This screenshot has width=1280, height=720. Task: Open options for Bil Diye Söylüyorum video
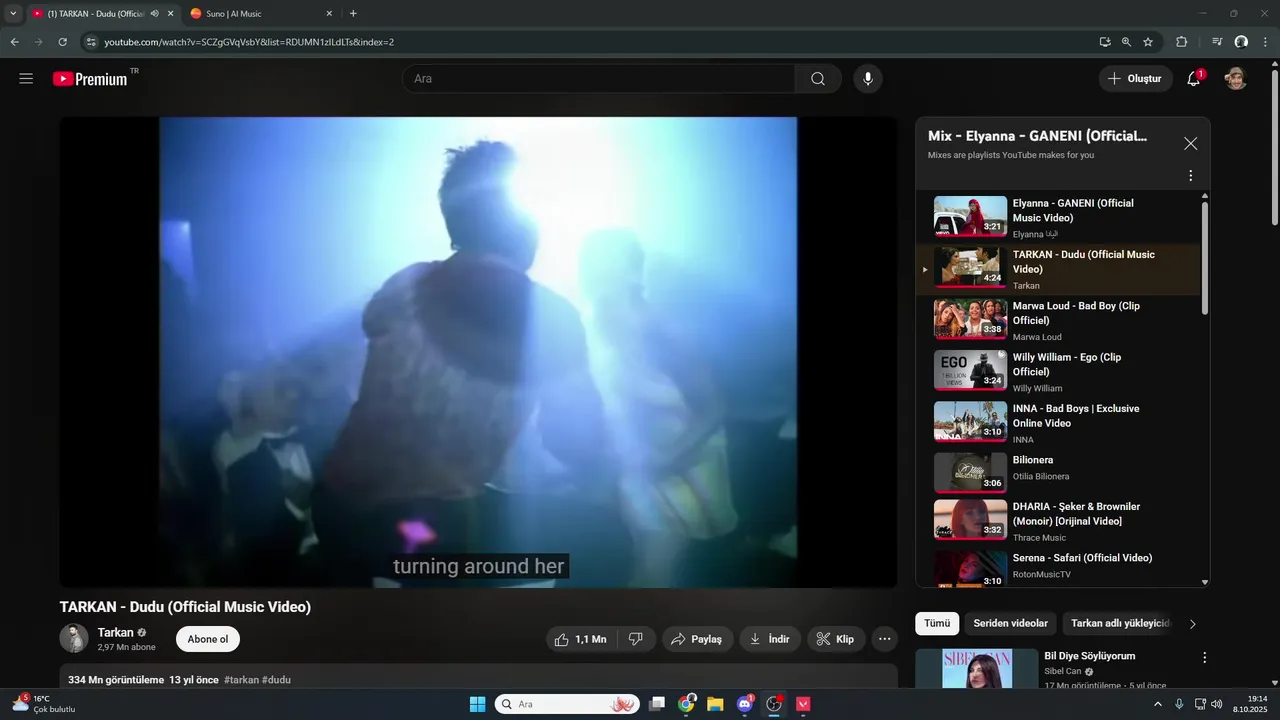coord(1204,658)
